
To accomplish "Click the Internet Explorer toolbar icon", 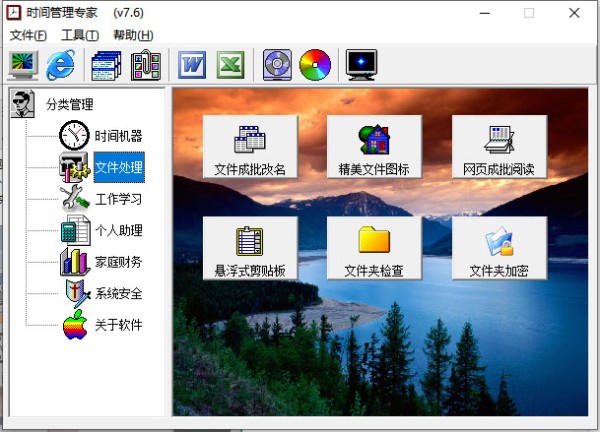I will coord(60,65).
